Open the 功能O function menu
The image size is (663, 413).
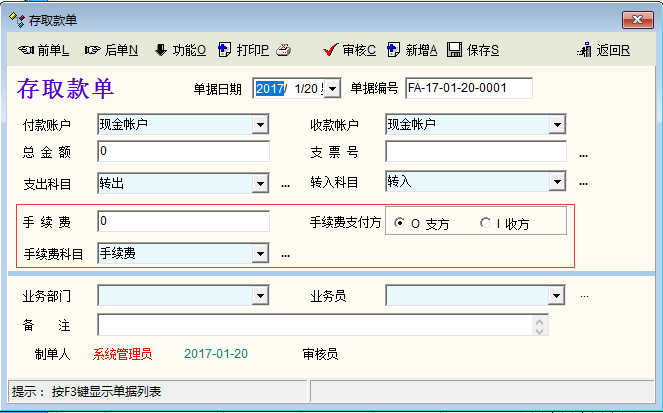[180, 50]
